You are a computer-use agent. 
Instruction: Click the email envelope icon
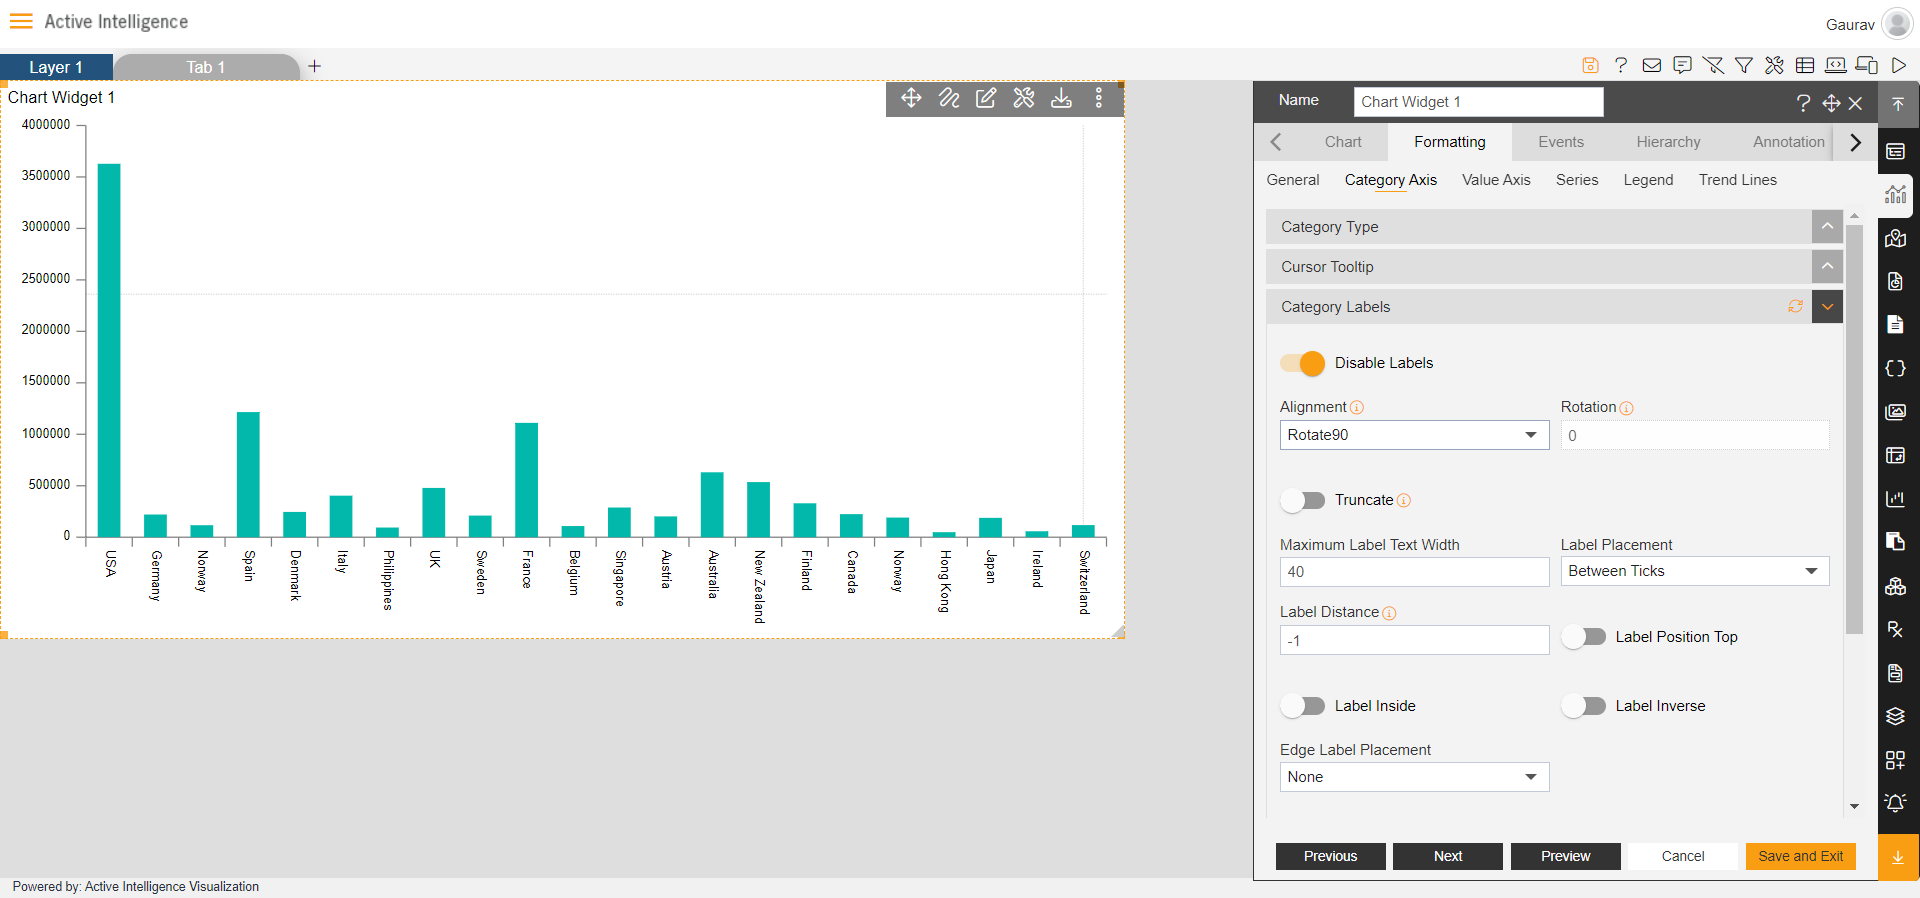click(1652, 65)
